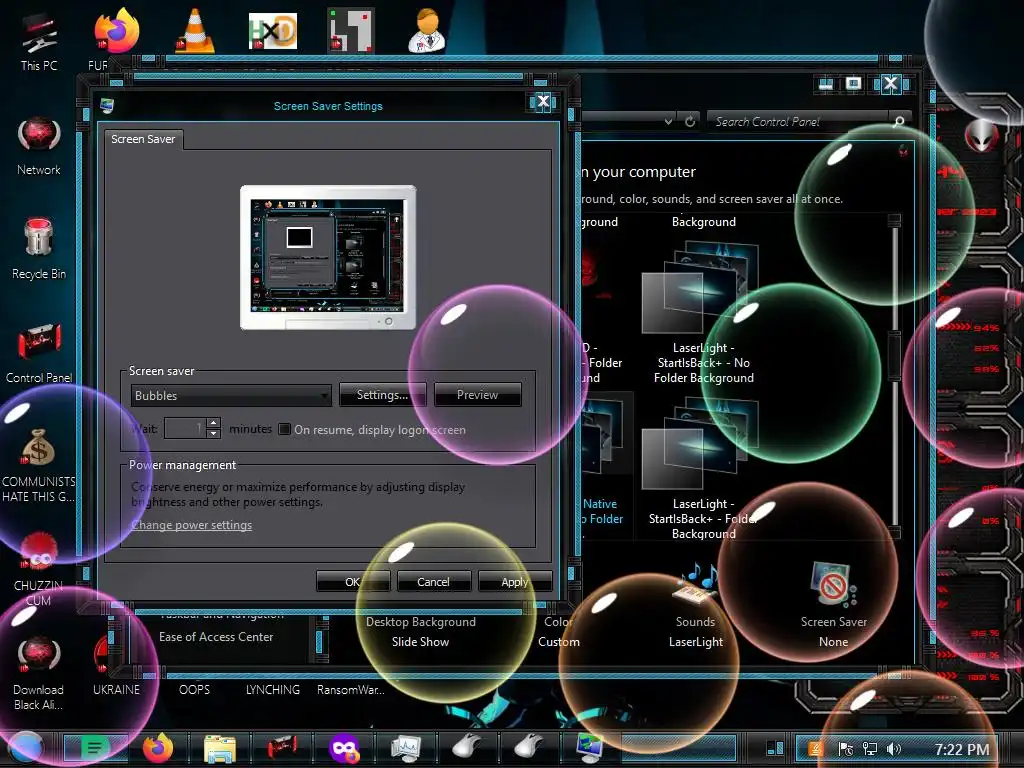This screenshot has height=768, width=1024.
Task: Open the Bubbles screen saver dropdown
Action: [231, 395]
